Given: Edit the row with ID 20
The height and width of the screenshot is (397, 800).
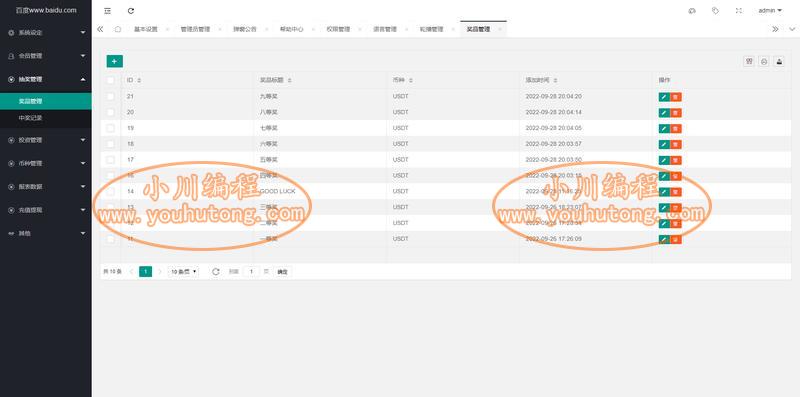Looking at the screenshot, I should click(664, 113).
